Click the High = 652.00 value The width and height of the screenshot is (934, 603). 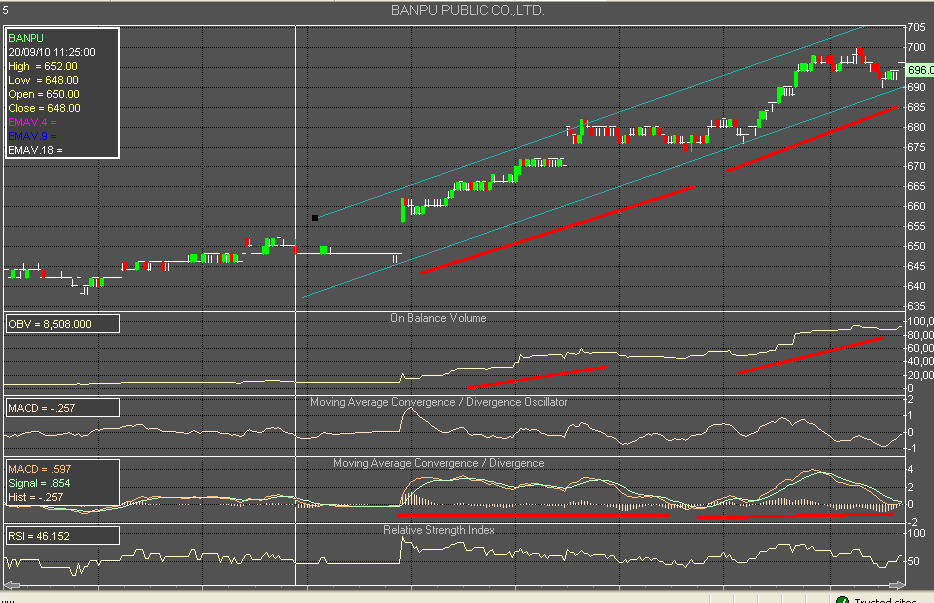43,66
